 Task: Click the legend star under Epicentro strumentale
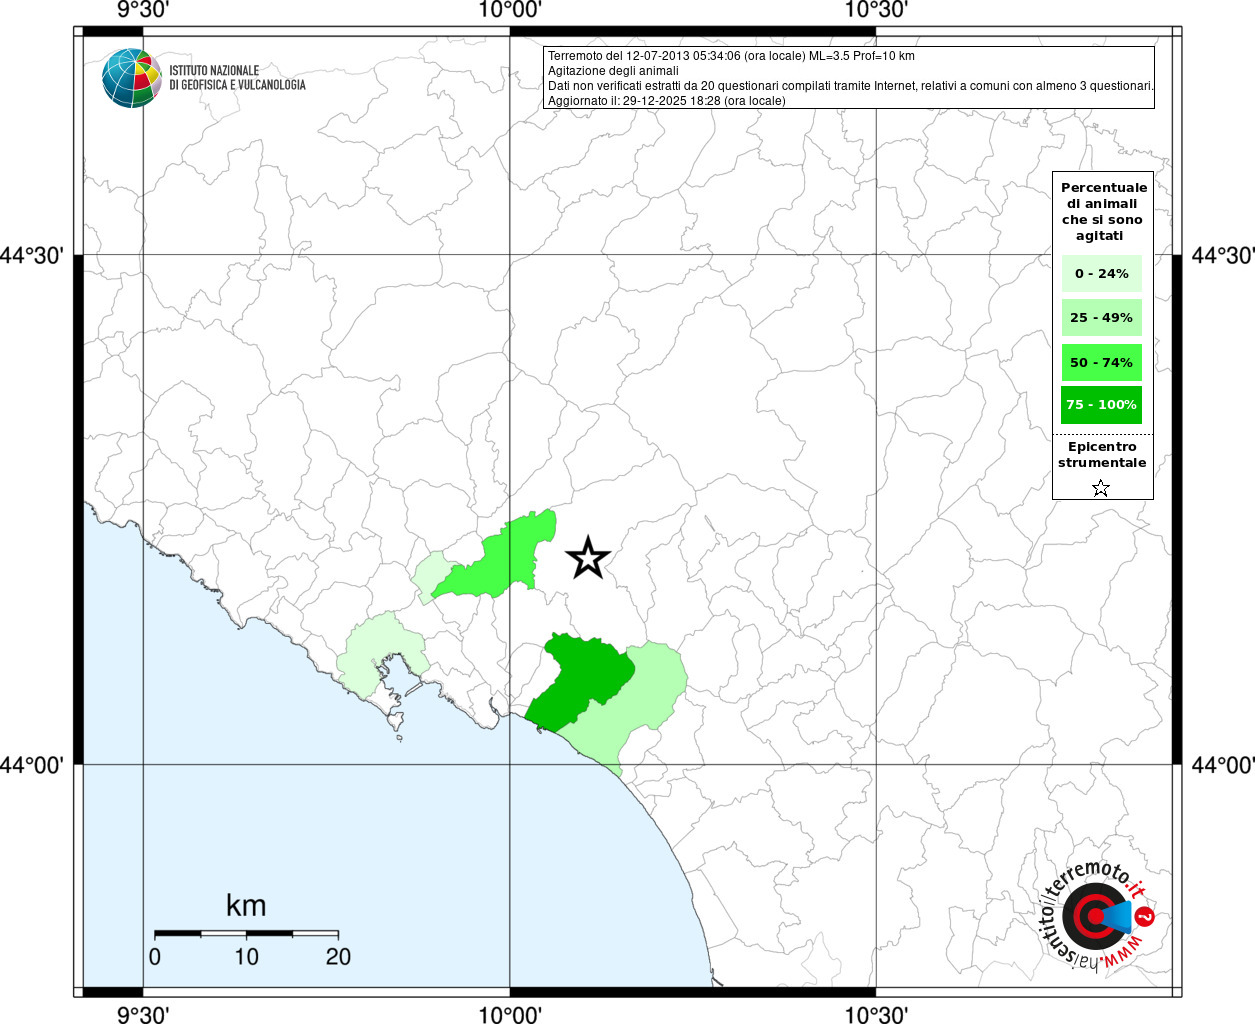(1101, 488)
